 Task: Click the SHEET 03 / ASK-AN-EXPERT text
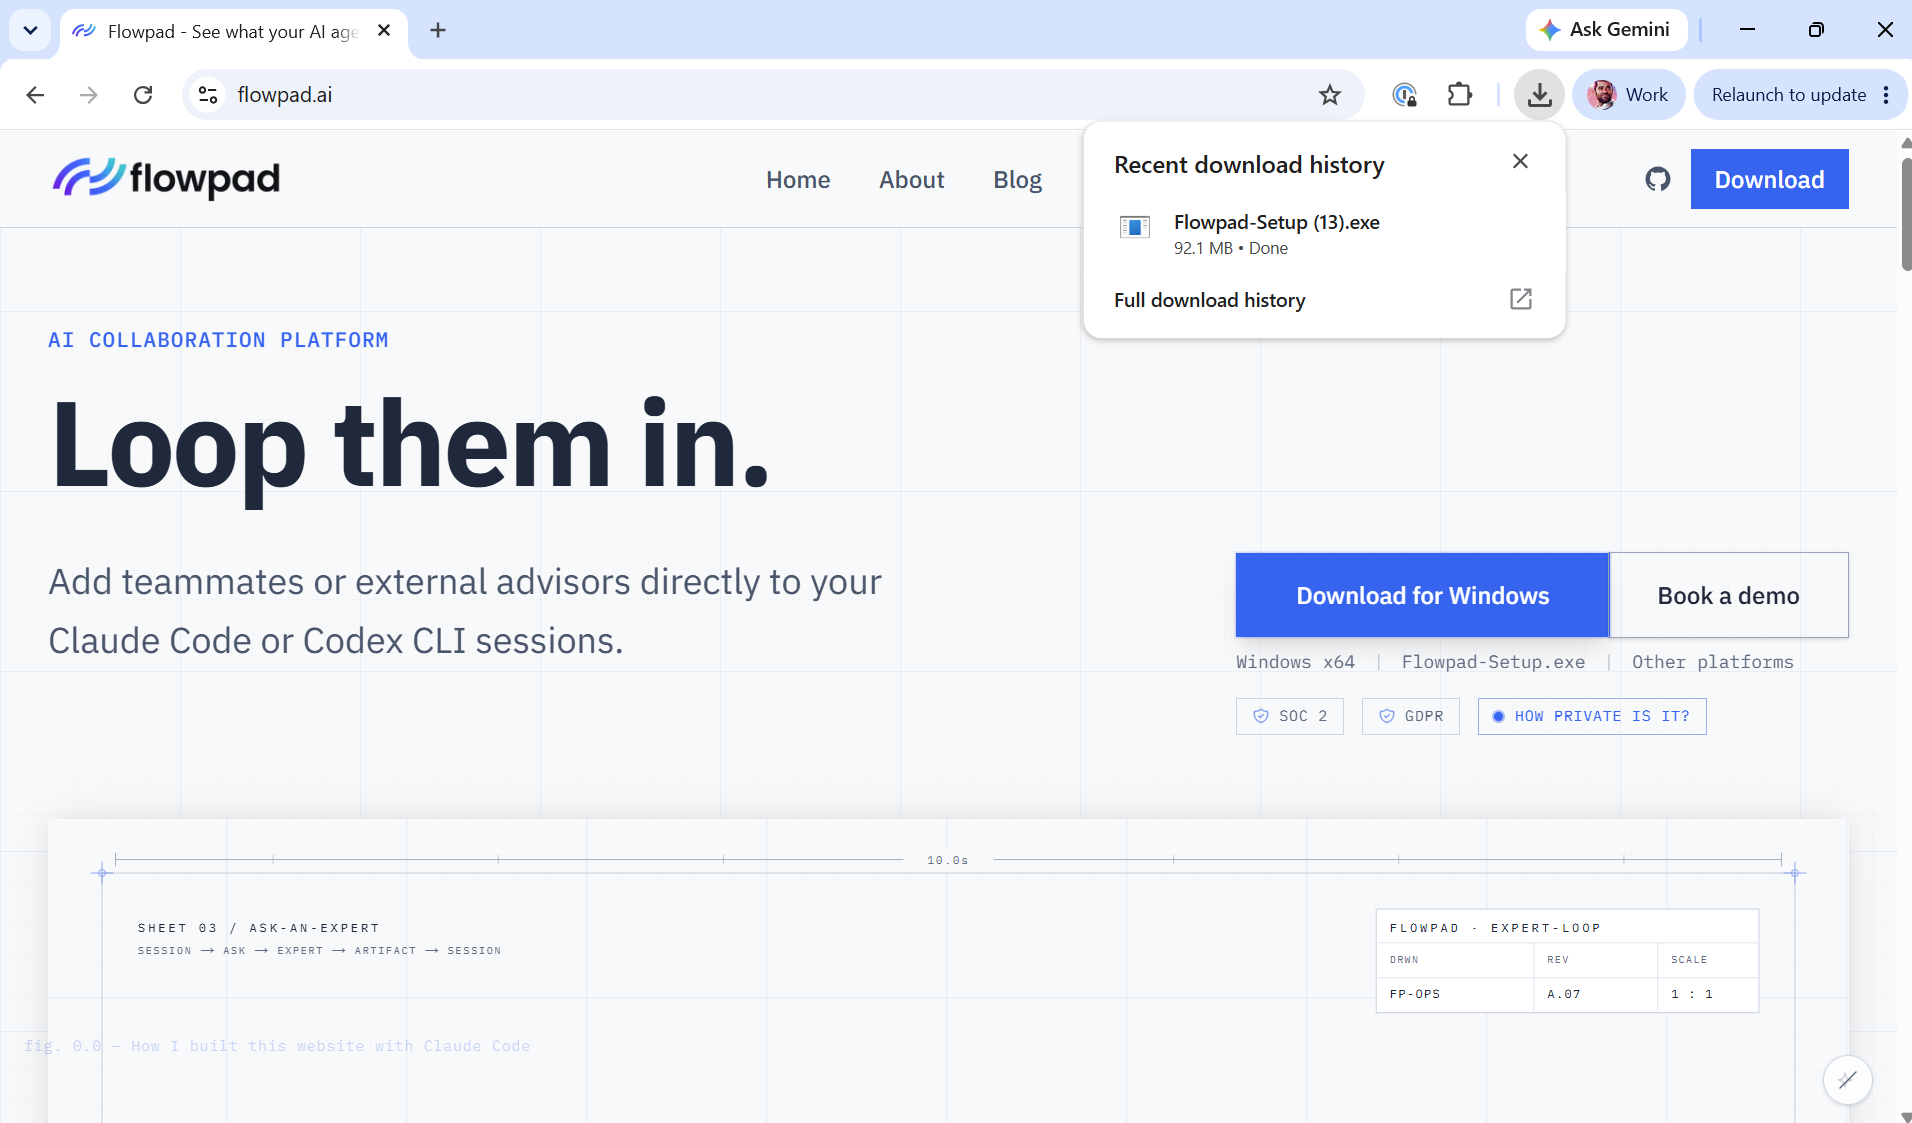coord(259,928)
